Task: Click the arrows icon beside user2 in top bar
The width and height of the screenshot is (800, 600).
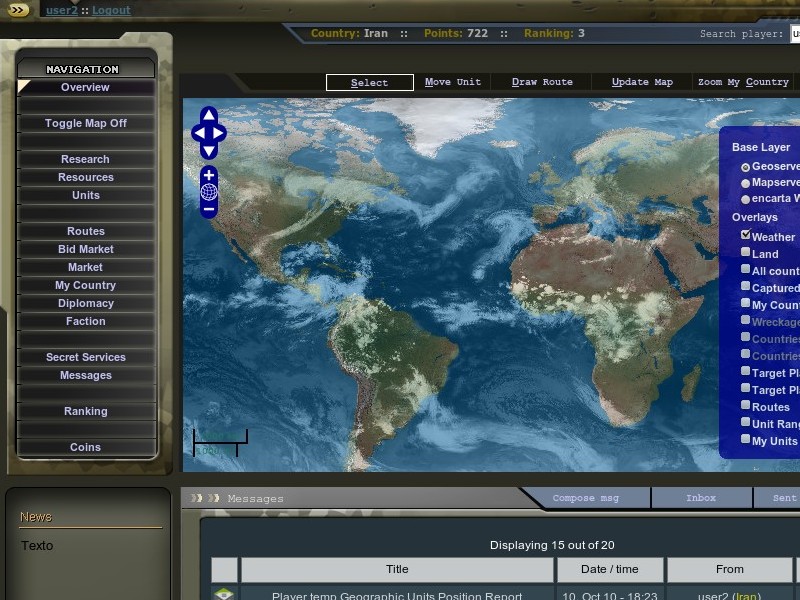Action: point(16,10)
